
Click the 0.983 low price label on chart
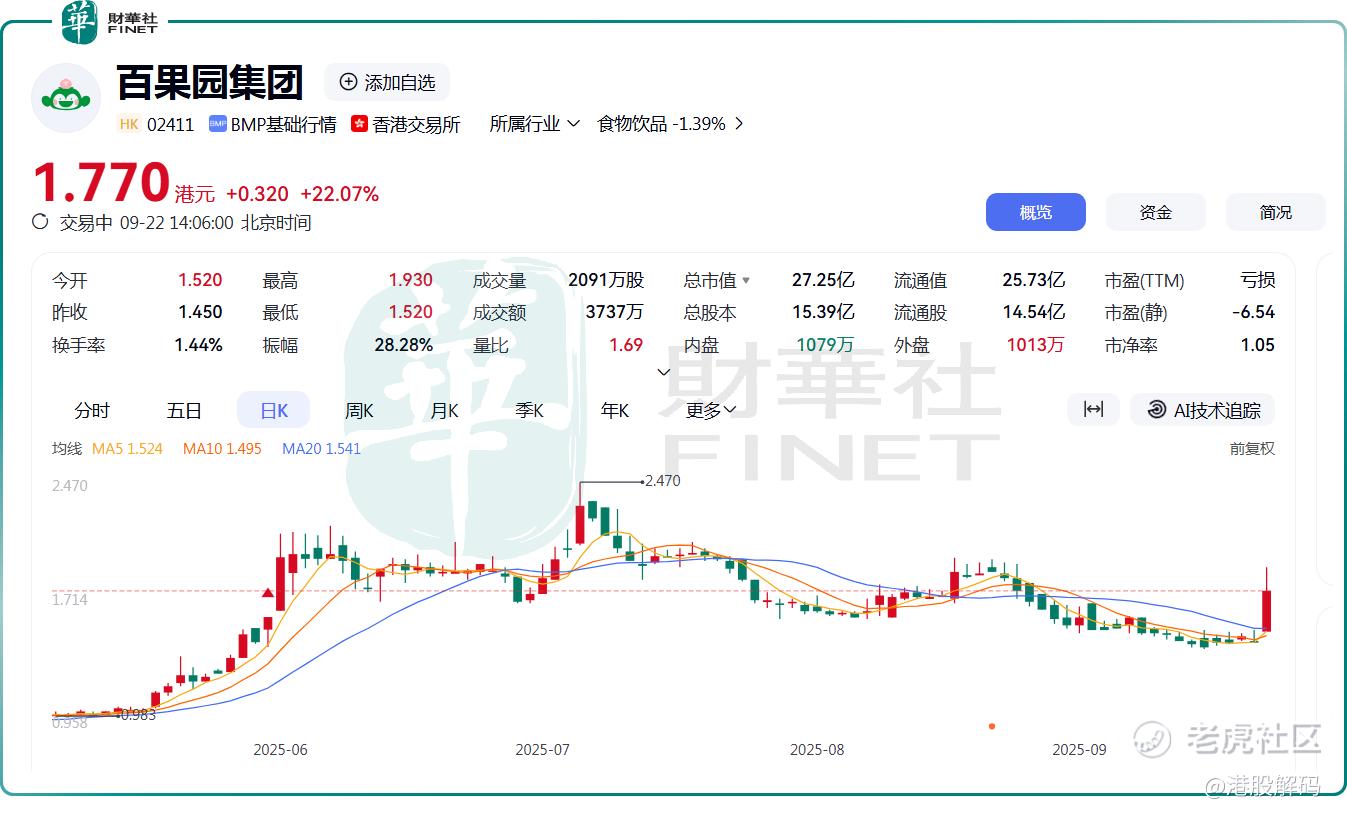138,715
